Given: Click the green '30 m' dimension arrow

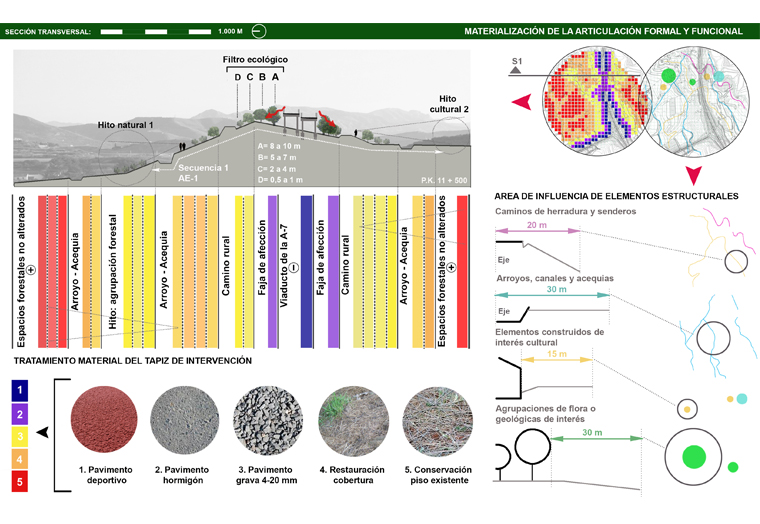Looking at the screenshot, I should 597,438.
